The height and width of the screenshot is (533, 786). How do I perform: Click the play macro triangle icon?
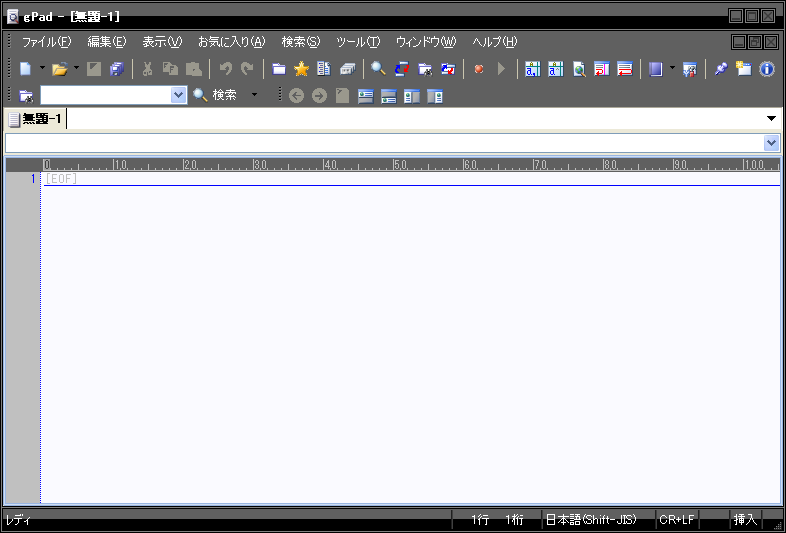(x=502, y=69)
